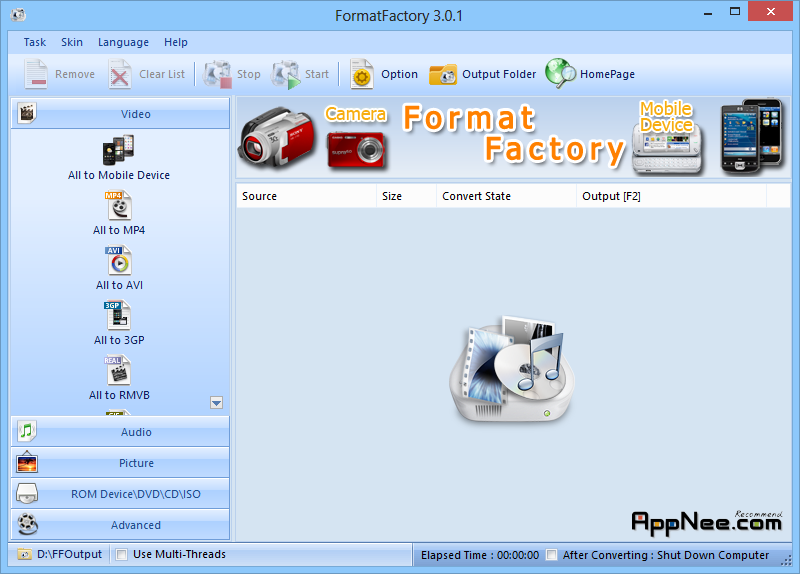Open the Option gear icon

coord(362,74)
